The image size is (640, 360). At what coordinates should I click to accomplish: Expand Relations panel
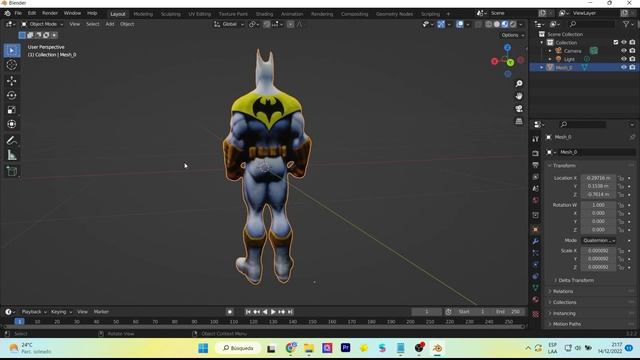(x=563, y=291)
